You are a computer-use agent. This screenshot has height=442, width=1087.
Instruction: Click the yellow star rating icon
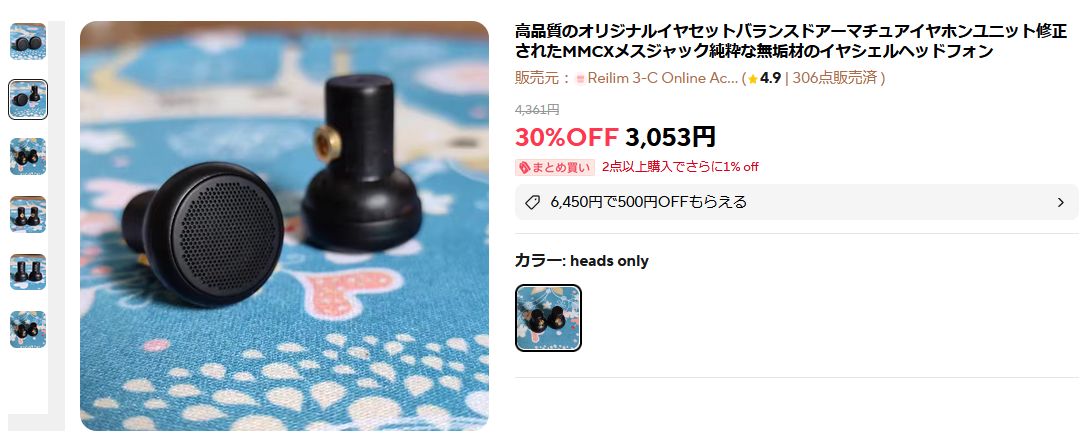click(x=752, y=79)
